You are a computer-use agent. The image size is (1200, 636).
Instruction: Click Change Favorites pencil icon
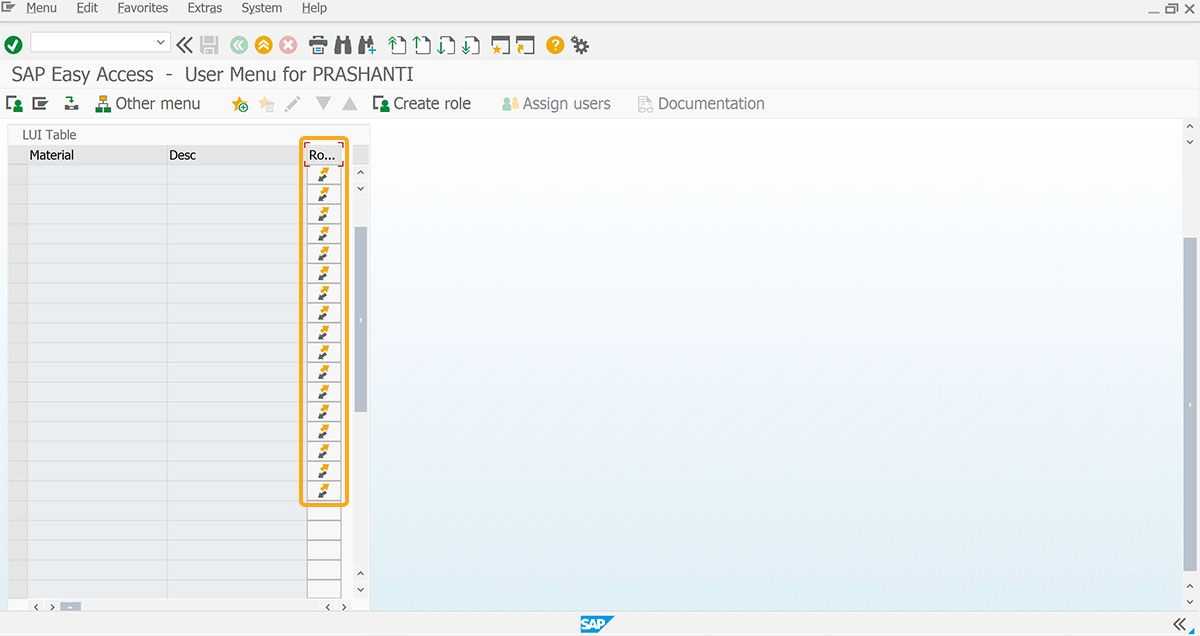pos(292,104)
